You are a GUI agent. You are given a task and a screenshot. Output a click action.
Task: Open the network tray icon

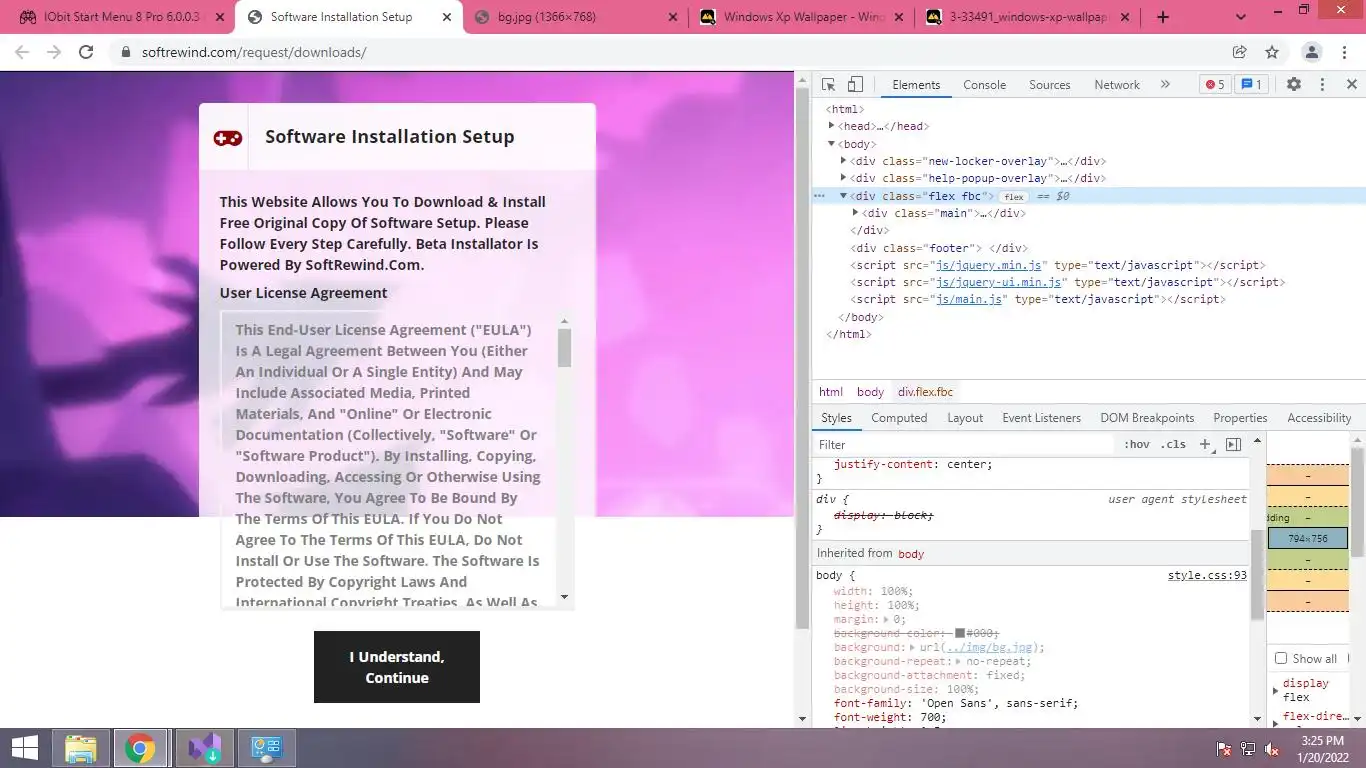click(1248, 748)
